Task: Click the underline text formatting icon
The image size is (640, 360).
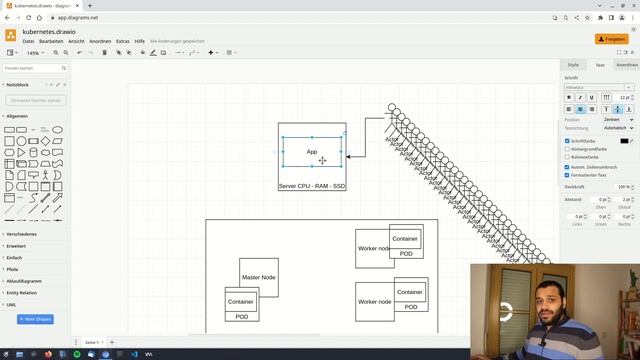Action: click(x=591, y=98)
